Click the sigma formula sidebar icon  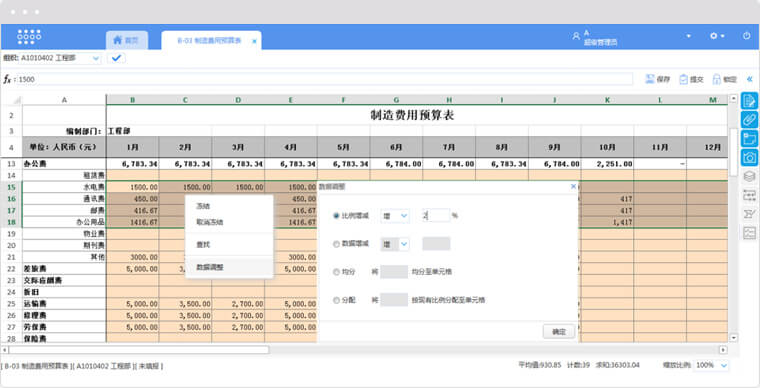pos(749,214)
